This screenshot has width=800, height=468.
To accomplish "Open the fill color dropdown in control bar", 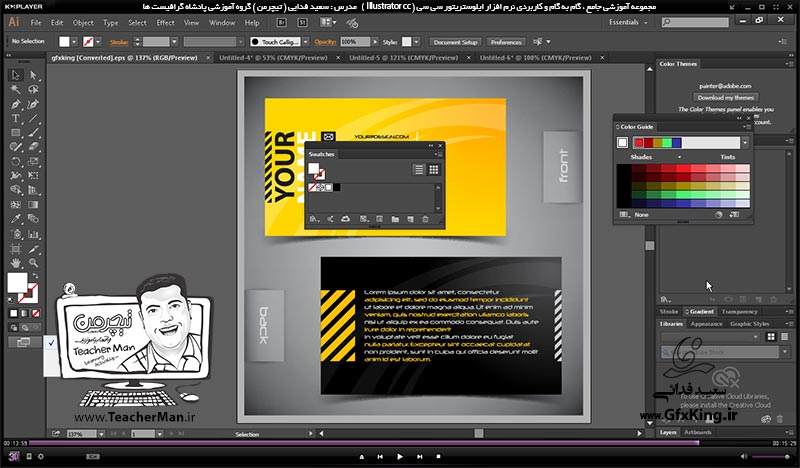I will click(74, 42).
